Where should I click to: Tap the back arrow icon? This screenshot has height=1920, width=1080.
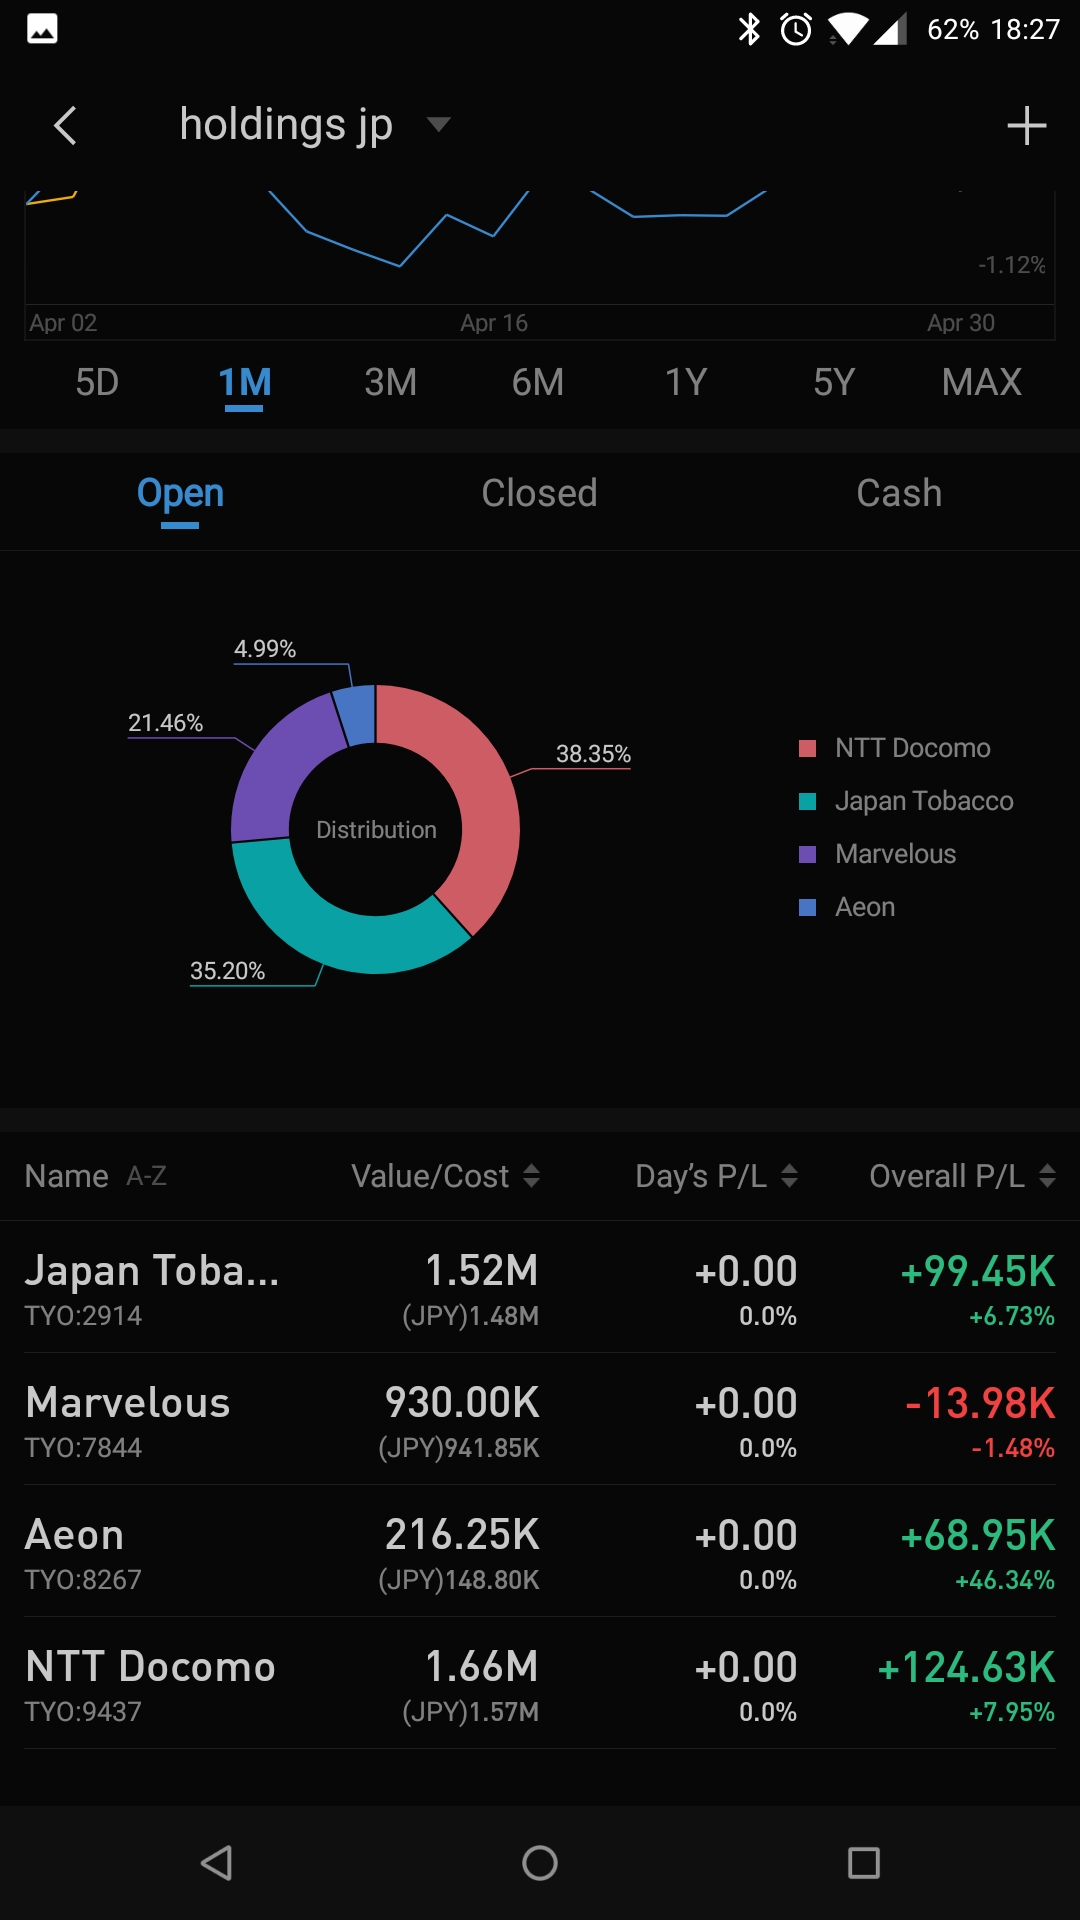[66, 126]
